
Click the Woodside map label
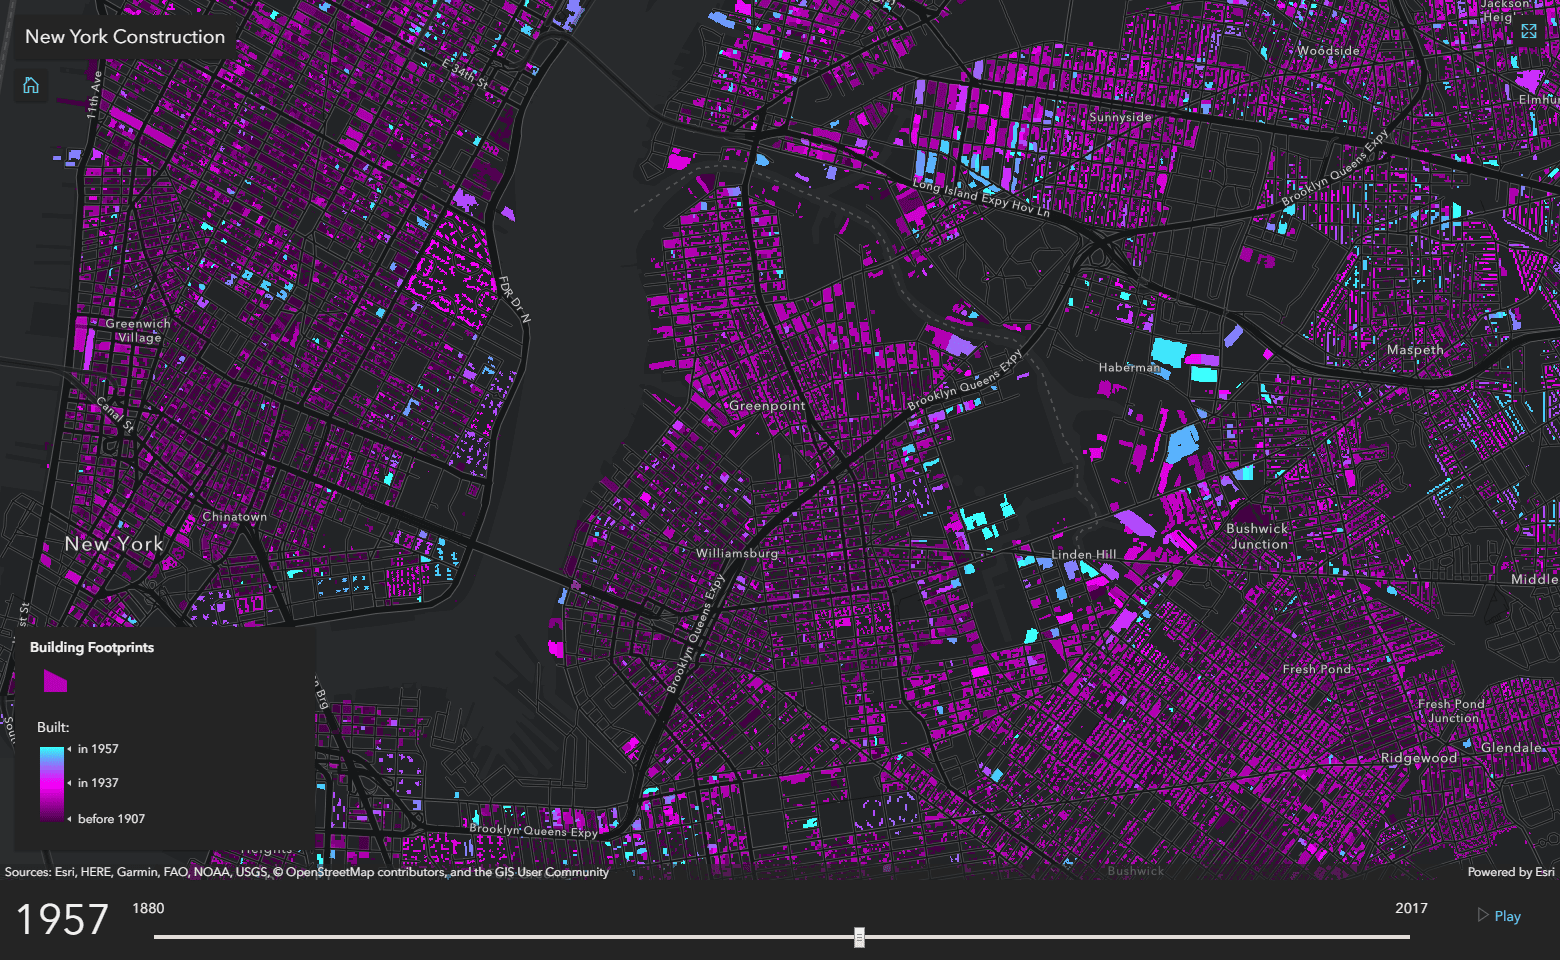click(1328, 50)
